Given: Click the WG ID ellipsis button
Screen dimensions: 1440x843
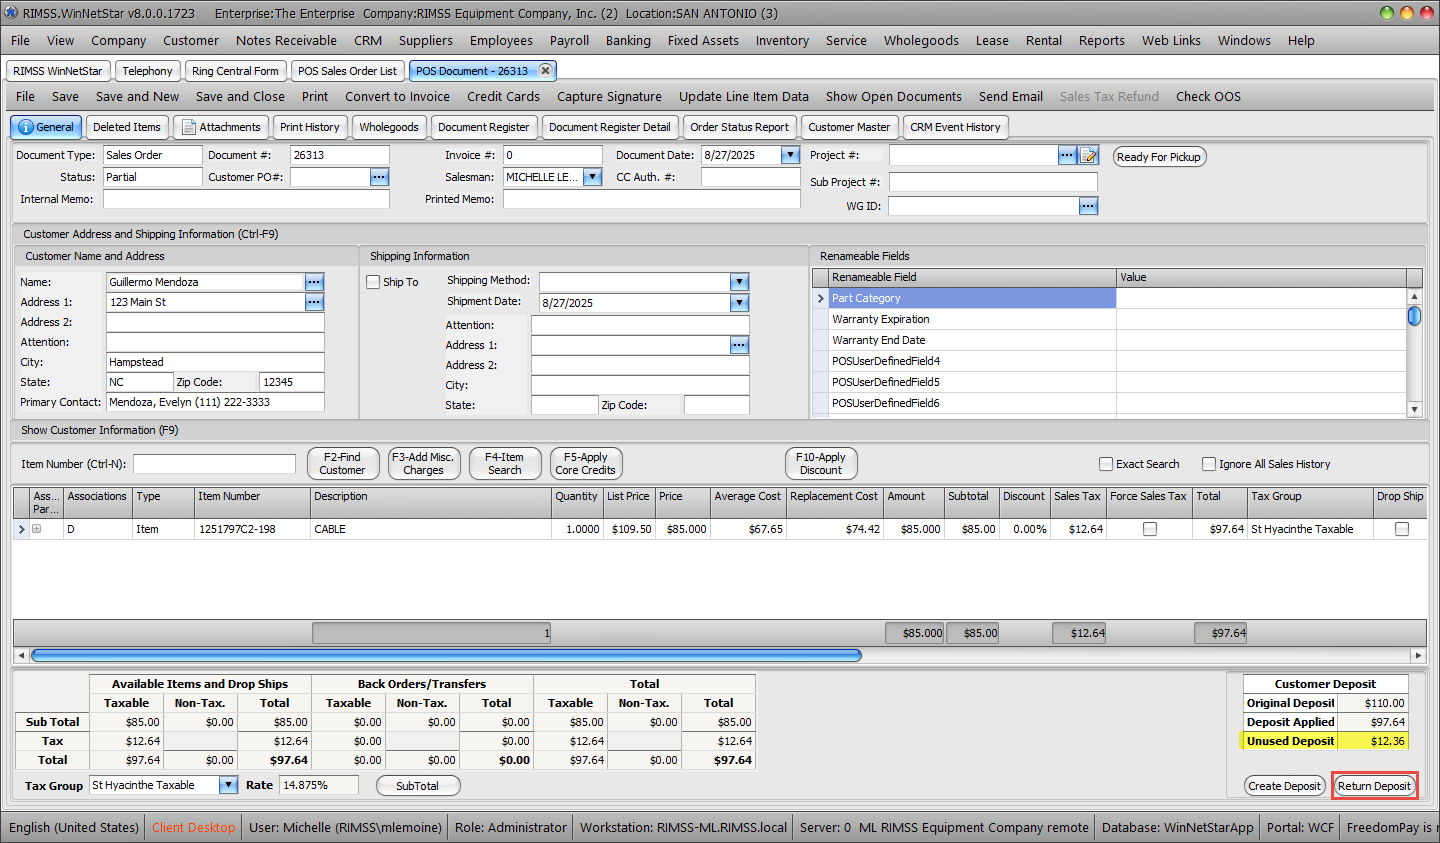Looking at the screenshot, I should tap(1088, 206).
